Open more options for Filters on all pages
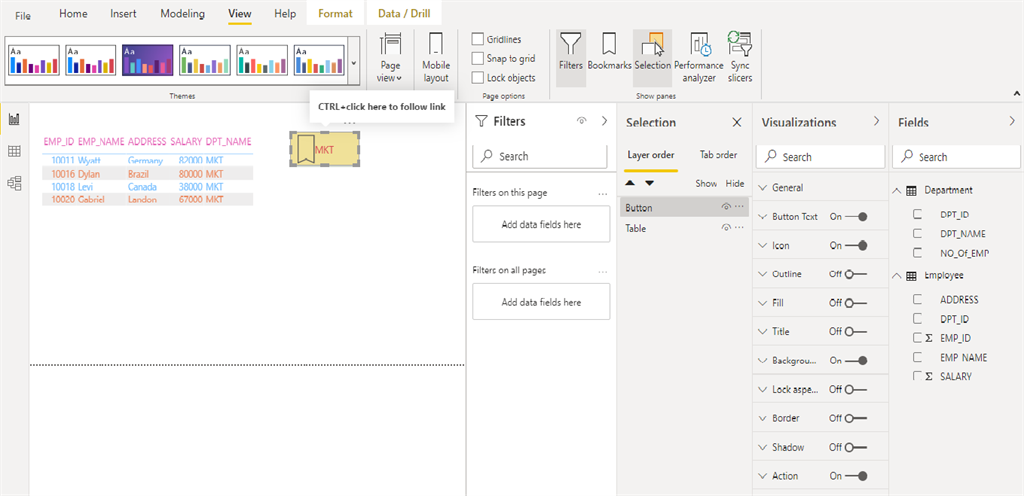1024x496 pixels. [603, 271]
